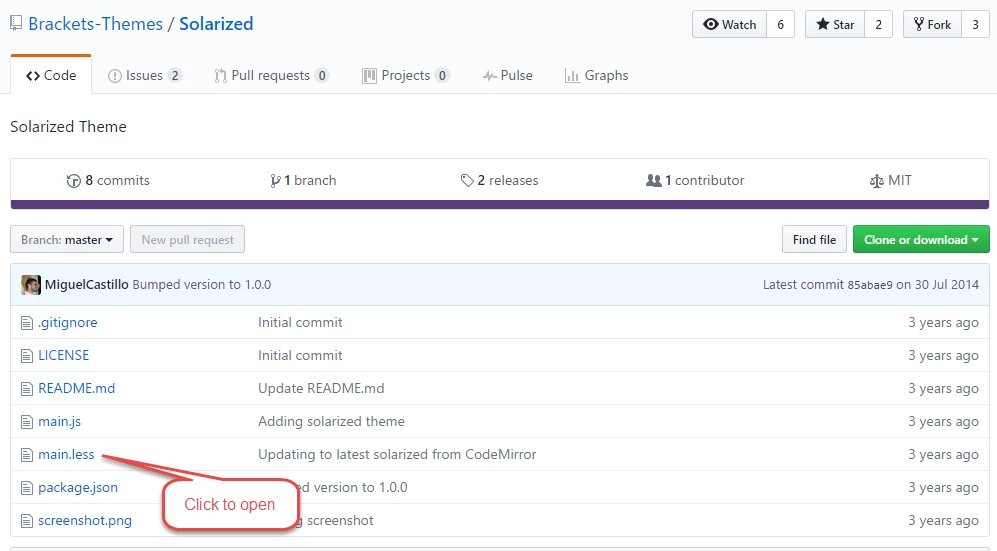The height and width of the screenshot is (551, 997).
Task: Open the MIT license link
Action: coord(890,180)
